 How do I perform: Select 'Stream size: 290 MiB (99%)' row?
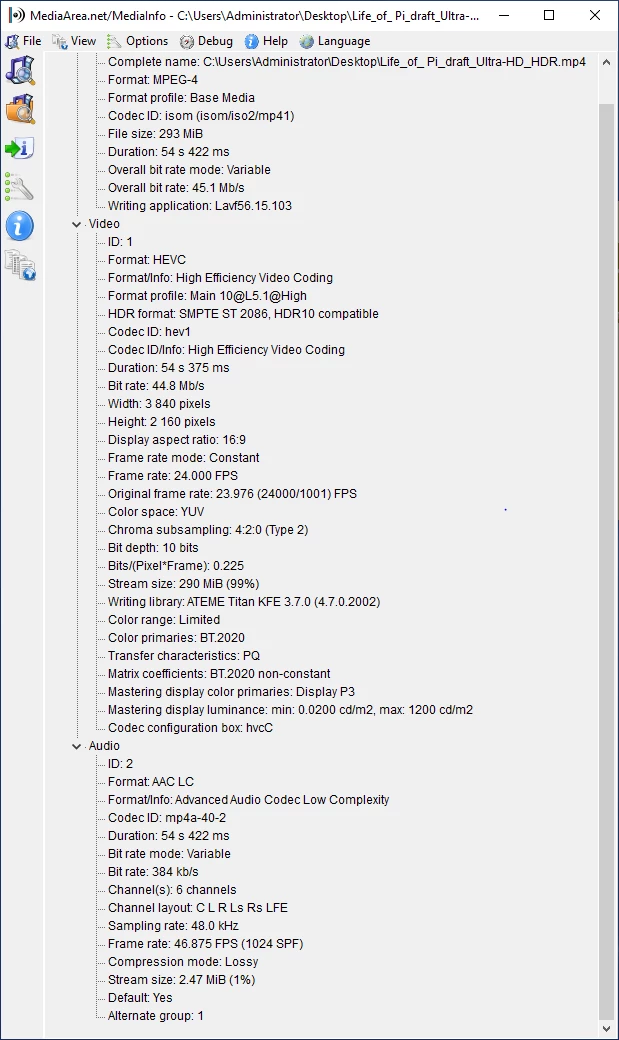pos(183,584)
